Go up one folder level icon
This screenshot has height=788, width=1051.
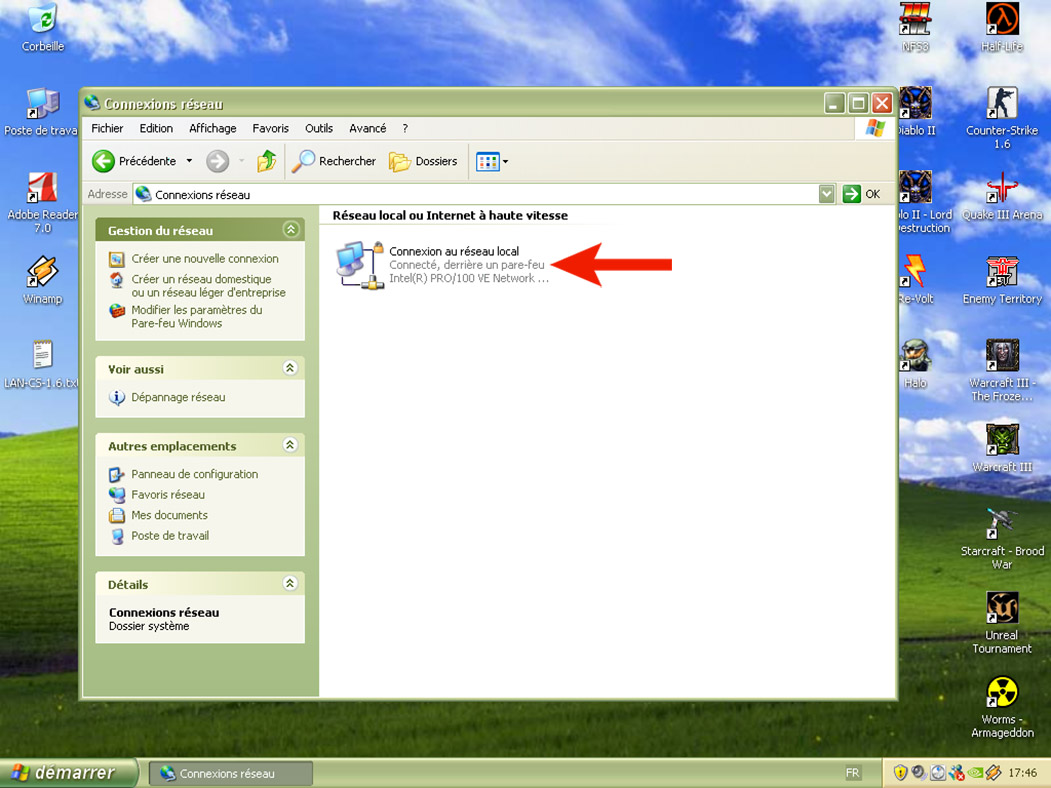267,161
